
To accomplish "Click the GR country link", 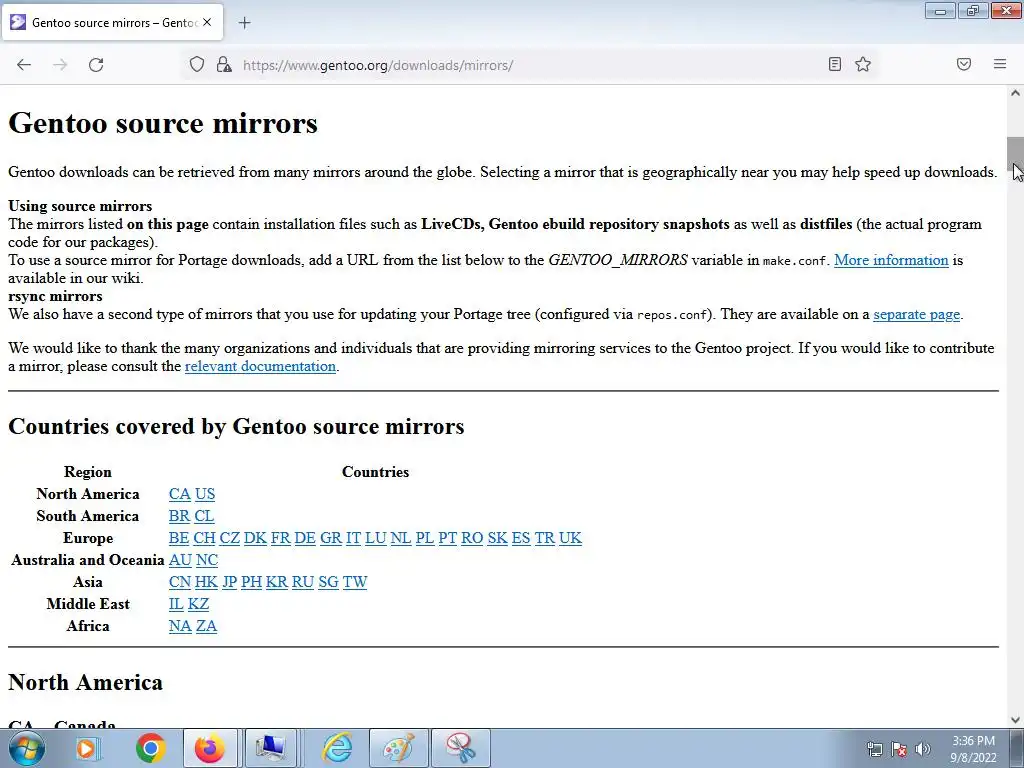I will [331, 538].
